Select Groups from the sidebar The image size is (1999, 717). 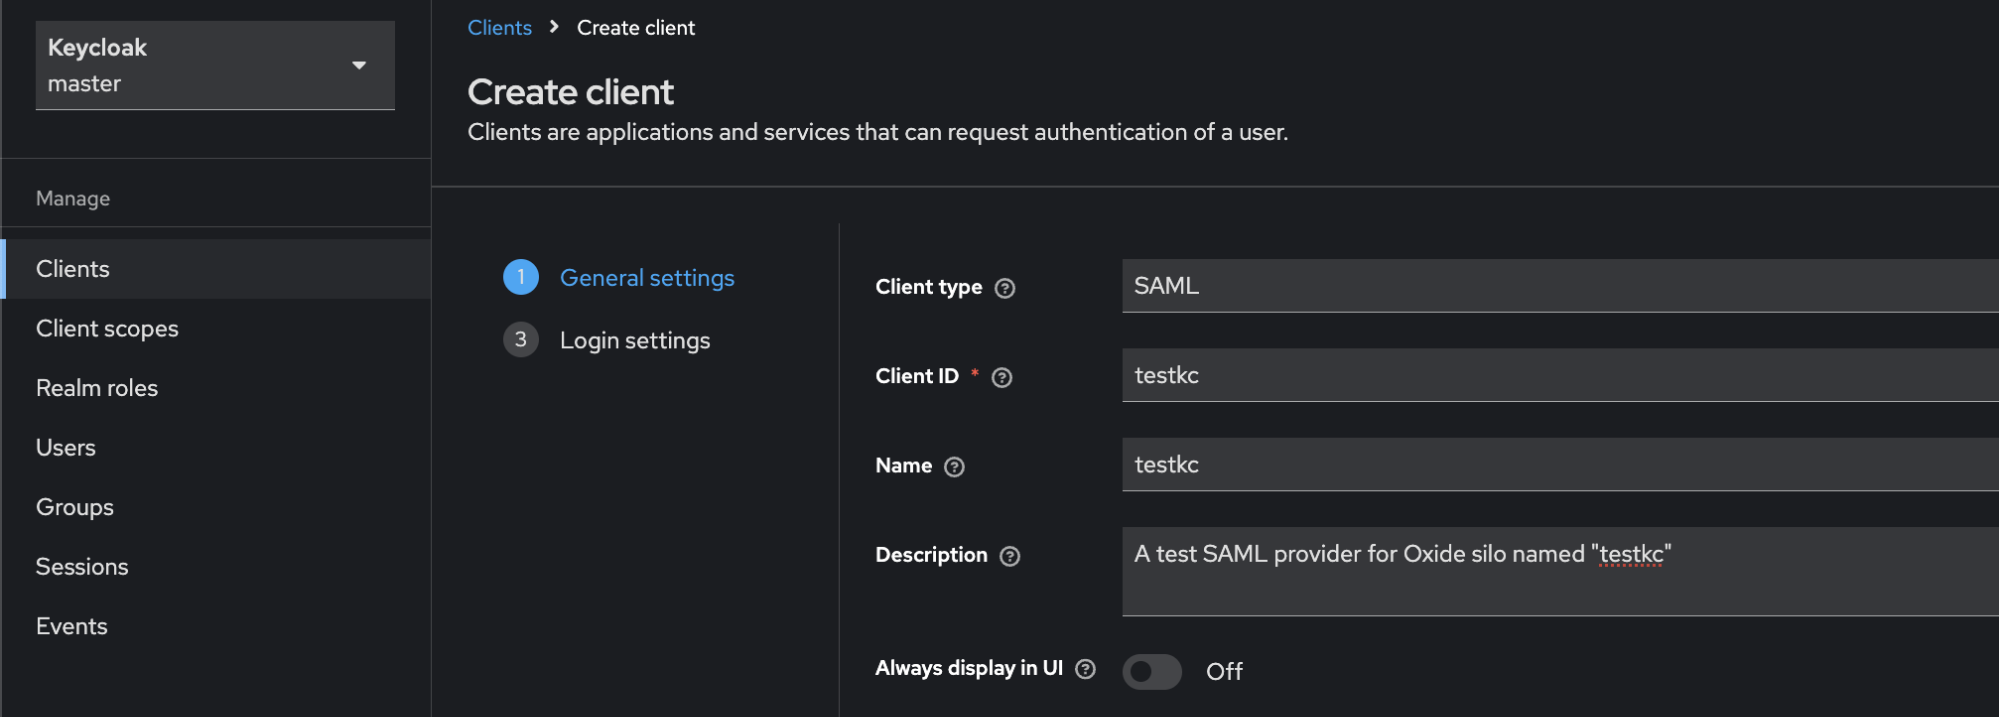pyautogui.click(x=75, y=507)
